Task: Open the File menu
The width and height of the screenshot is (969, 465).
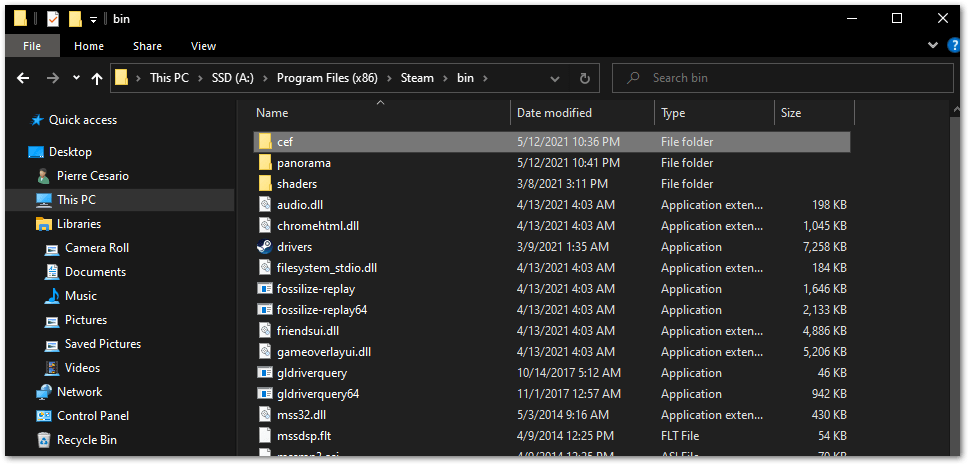Action: click(32, 46)
